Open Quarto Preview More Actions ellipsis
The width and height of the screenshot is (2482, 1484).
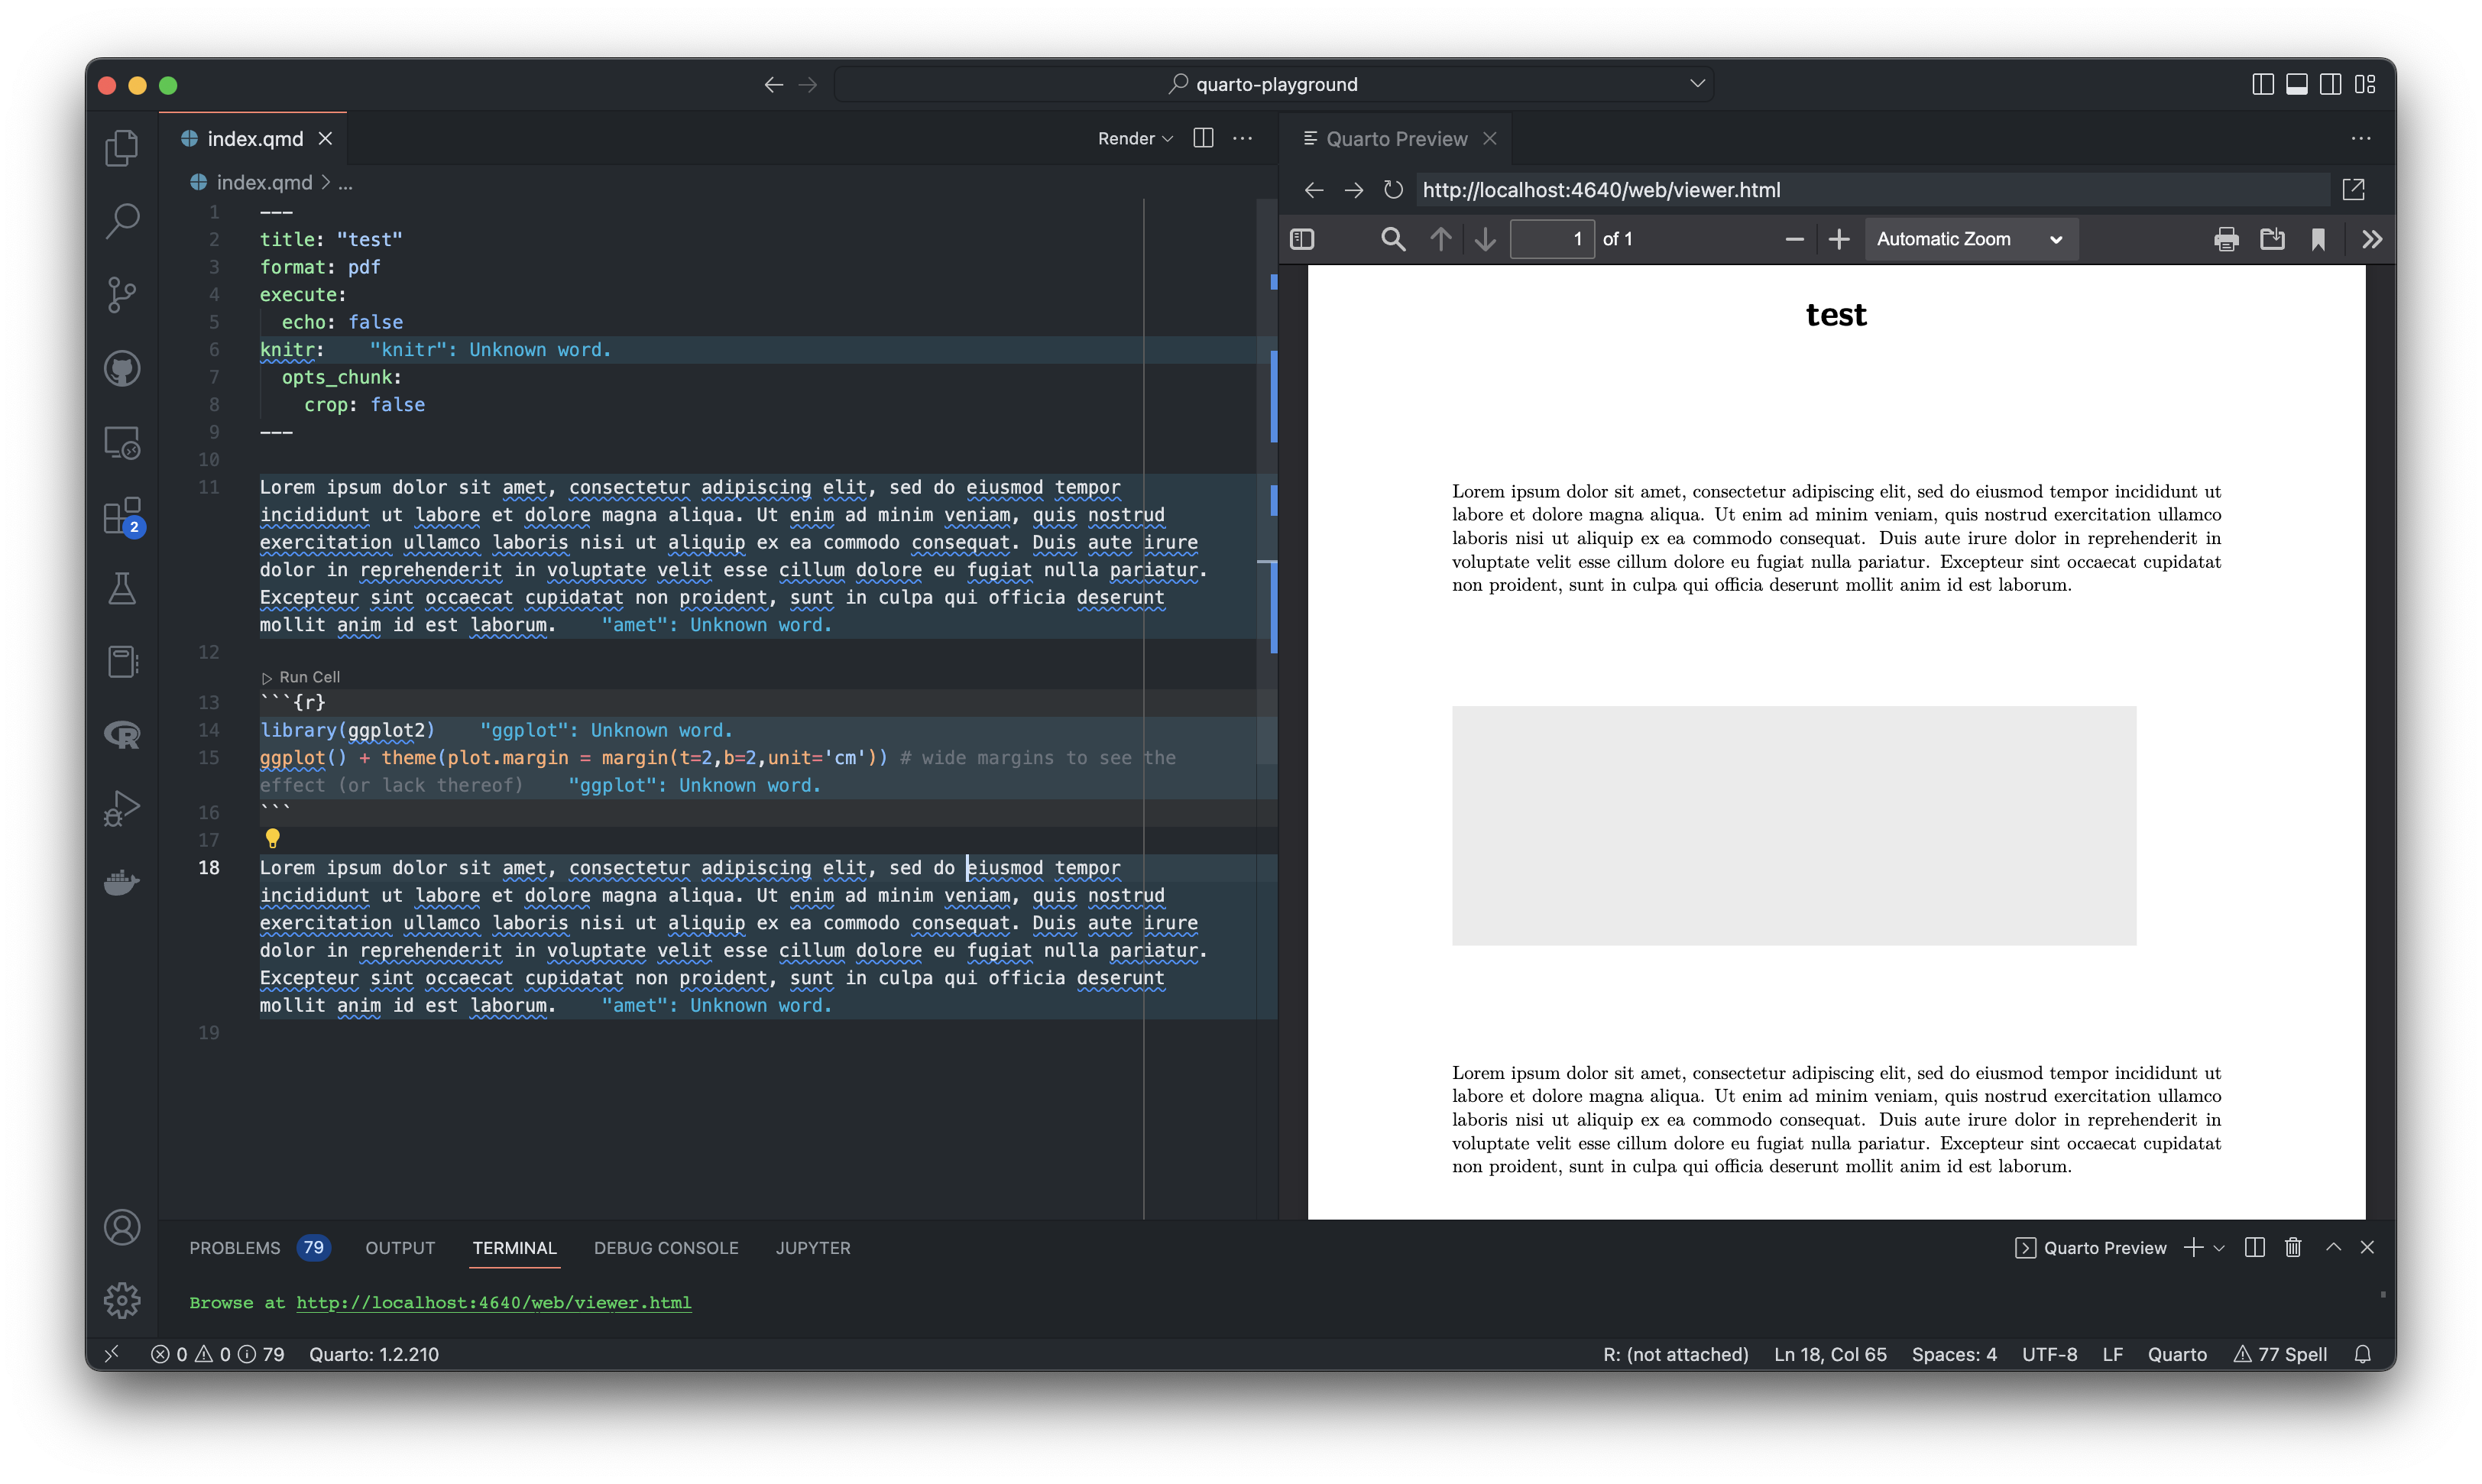(2361, 138)
